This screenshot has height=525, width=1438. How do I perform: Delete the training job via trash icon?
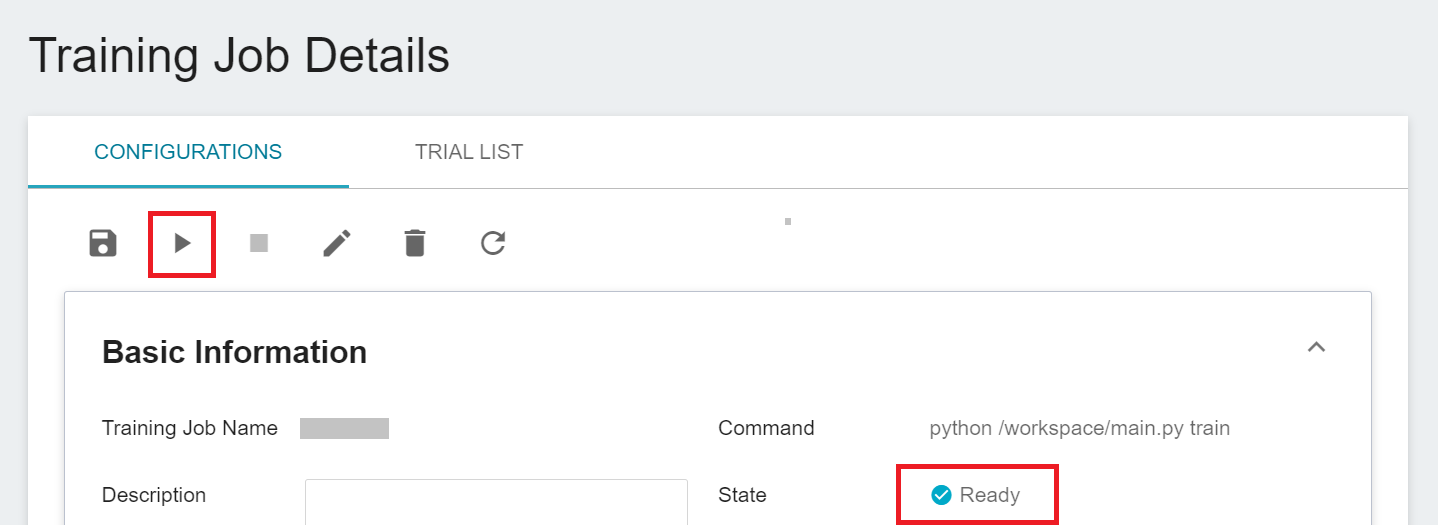point(415,243)
